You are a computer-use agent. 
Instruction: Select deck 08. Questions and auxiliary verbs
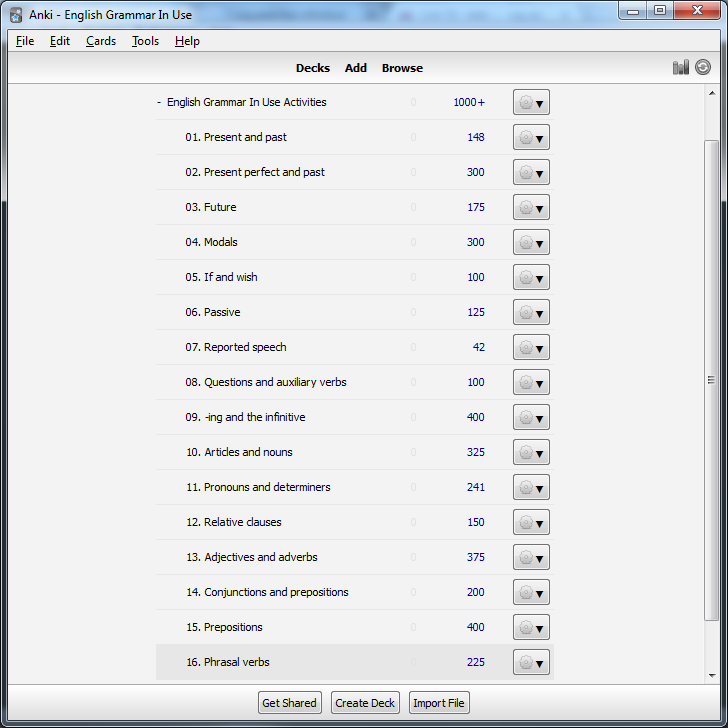[x=266, y=382]
